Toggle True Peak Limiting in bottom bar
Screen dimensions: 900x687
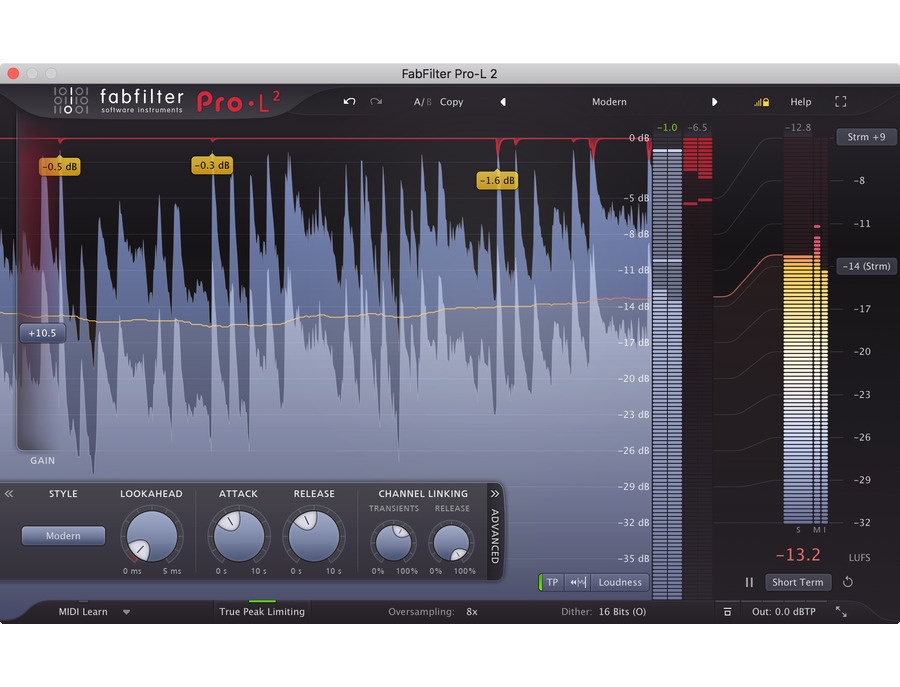[262, 612]
